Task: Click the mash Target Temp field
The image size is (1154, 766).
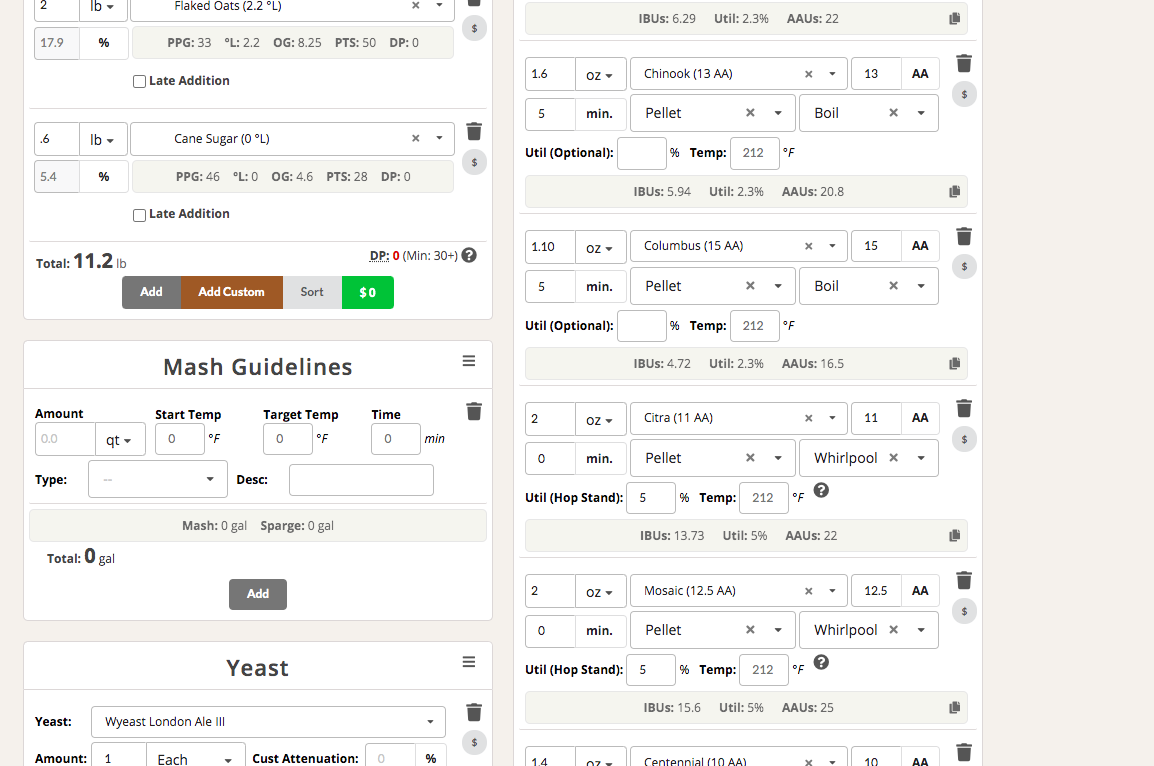Action: [288, 439]
